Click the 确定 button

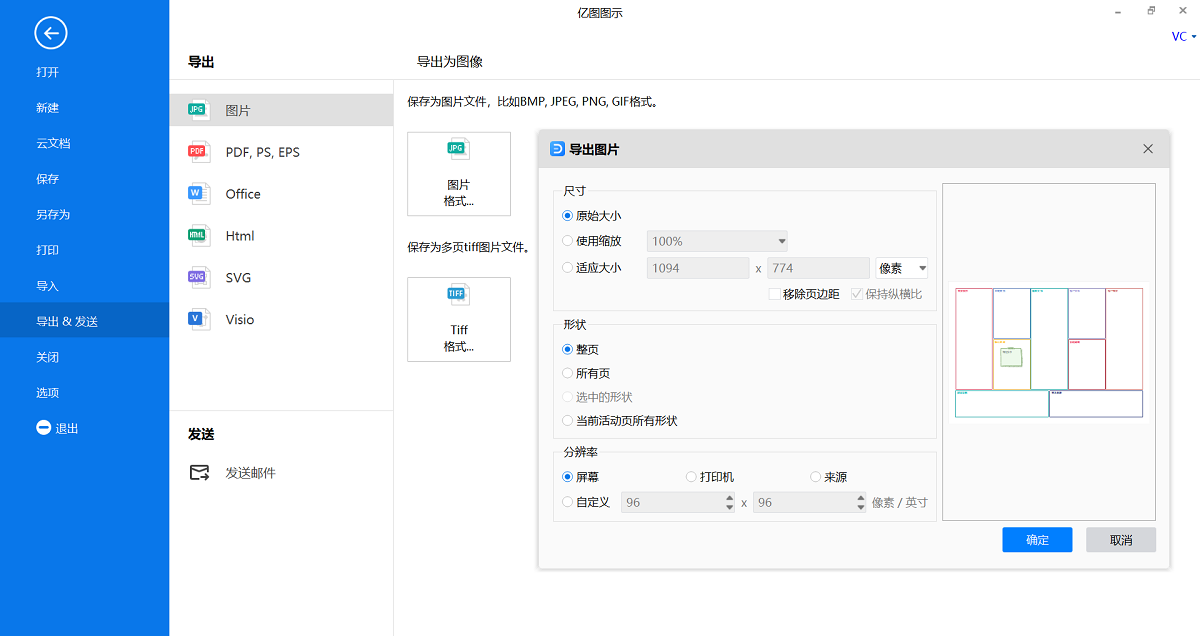pos(1037,540)
